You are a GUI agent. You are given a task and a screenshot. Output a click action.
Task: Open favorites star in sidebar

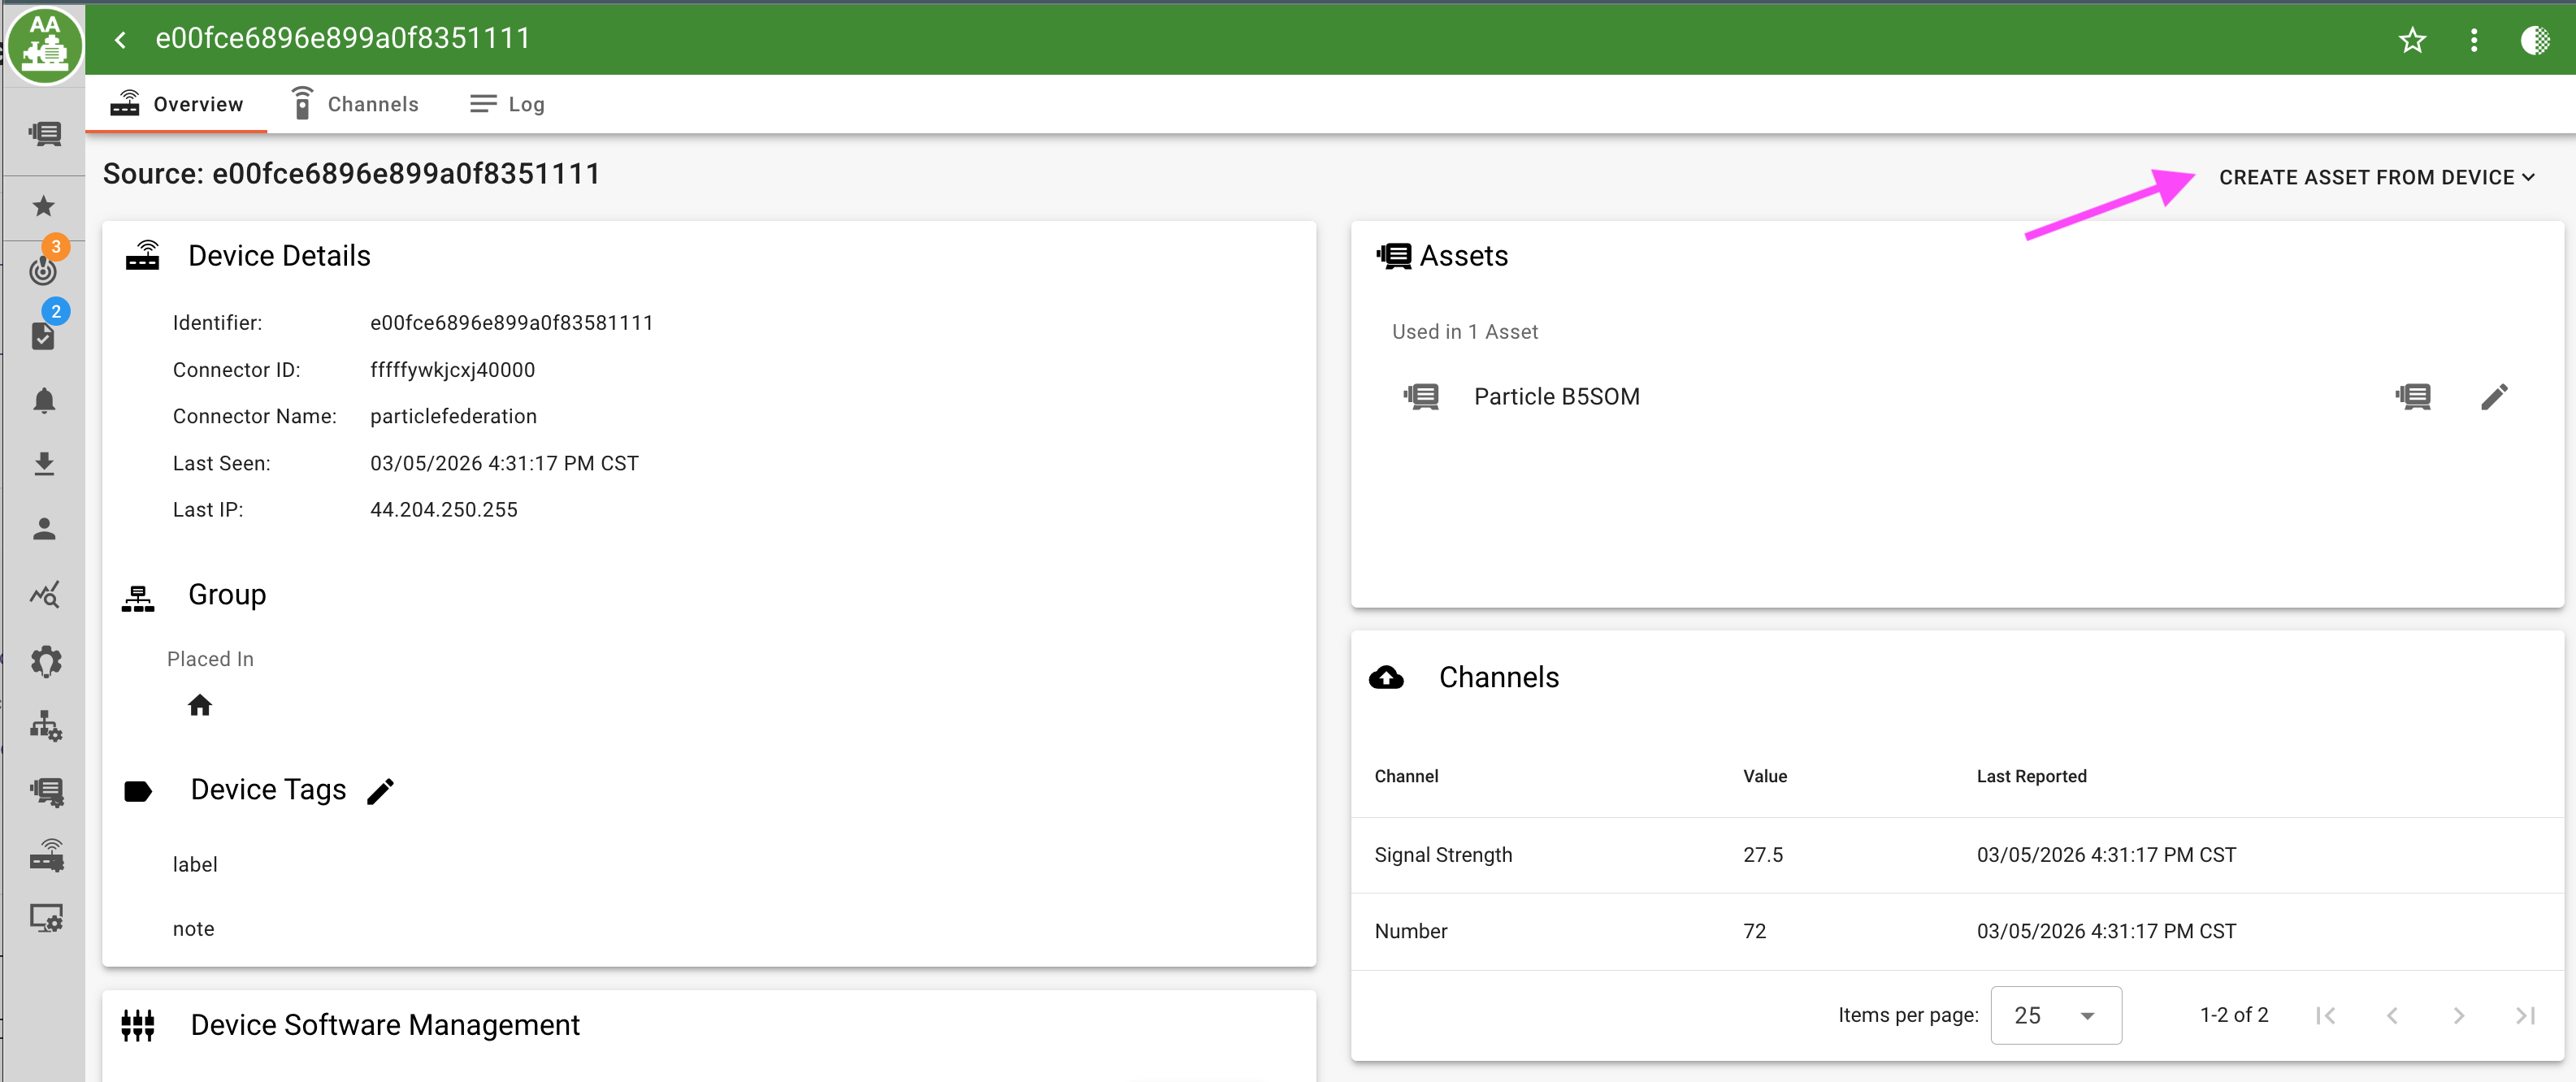pos(44,206)
